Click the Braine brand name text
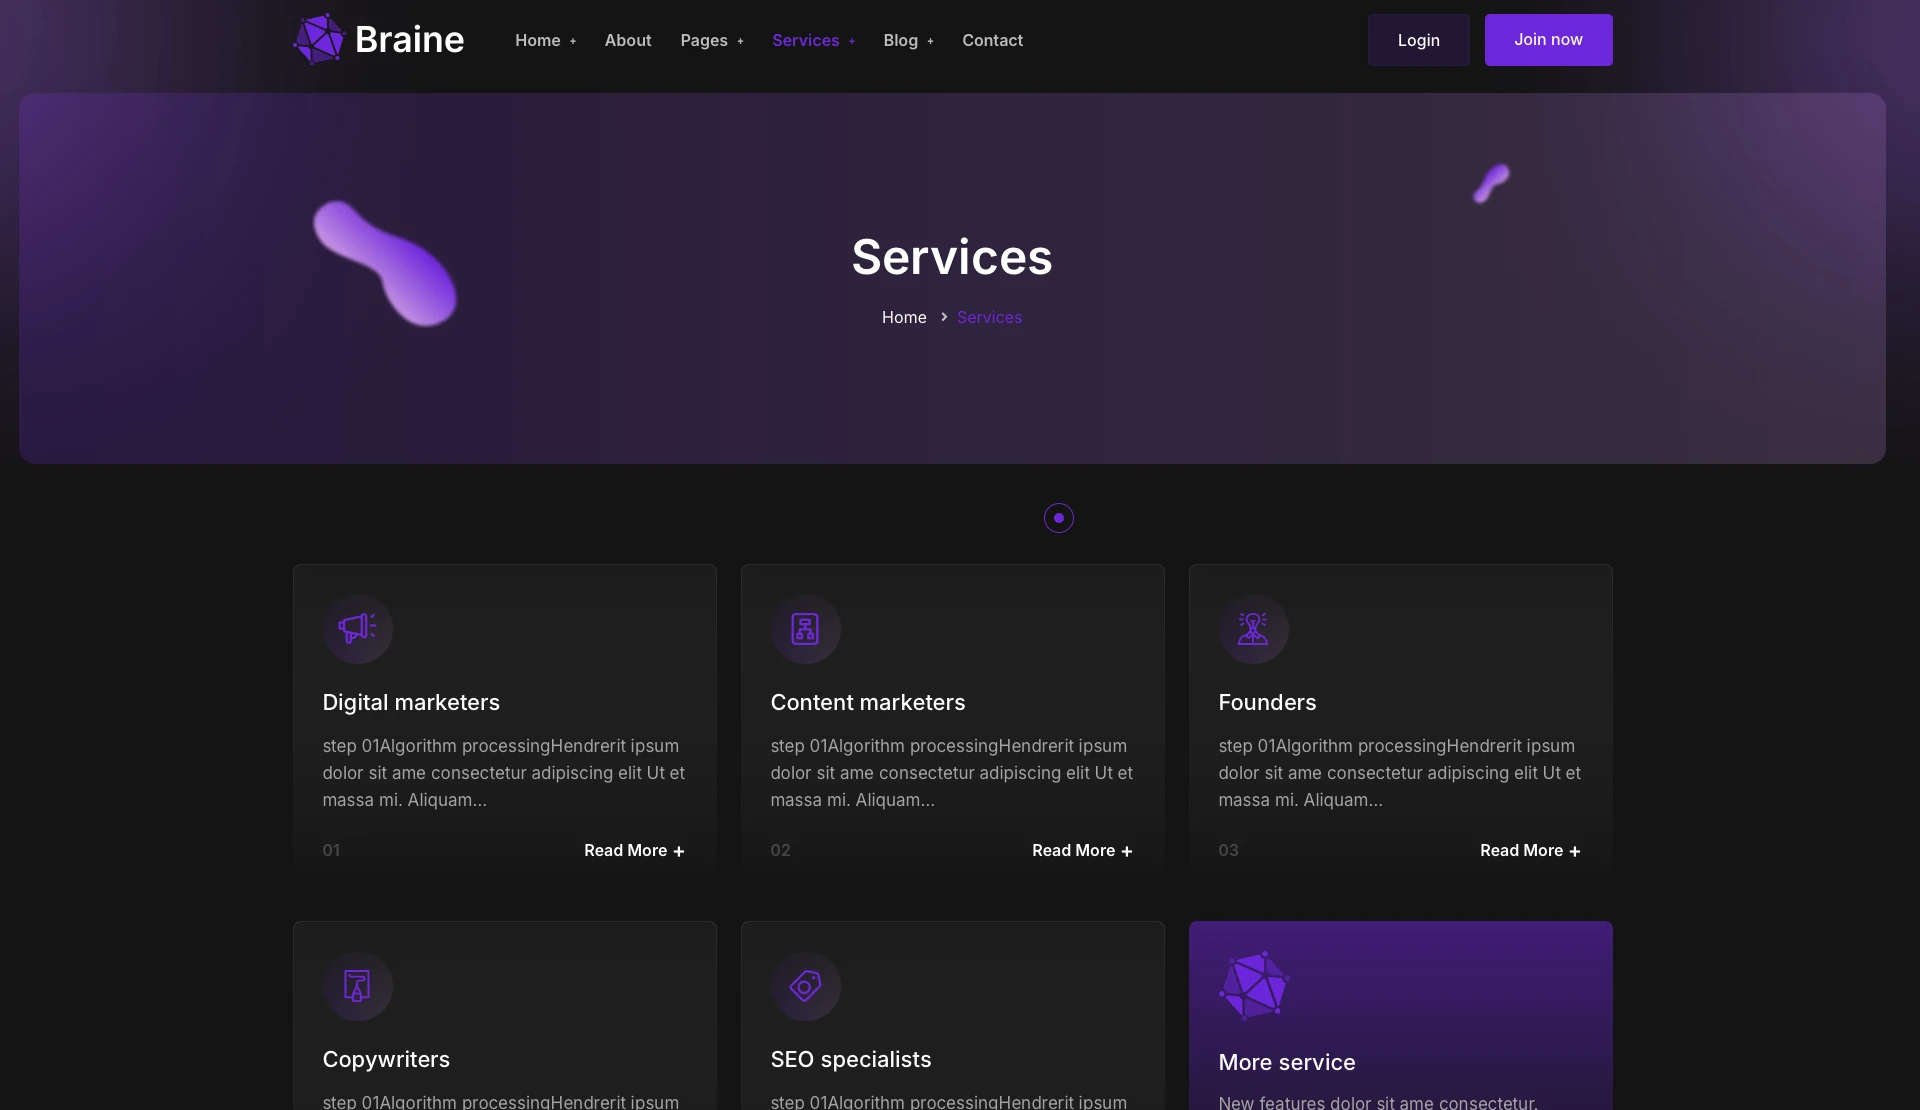 click(410, 39)
